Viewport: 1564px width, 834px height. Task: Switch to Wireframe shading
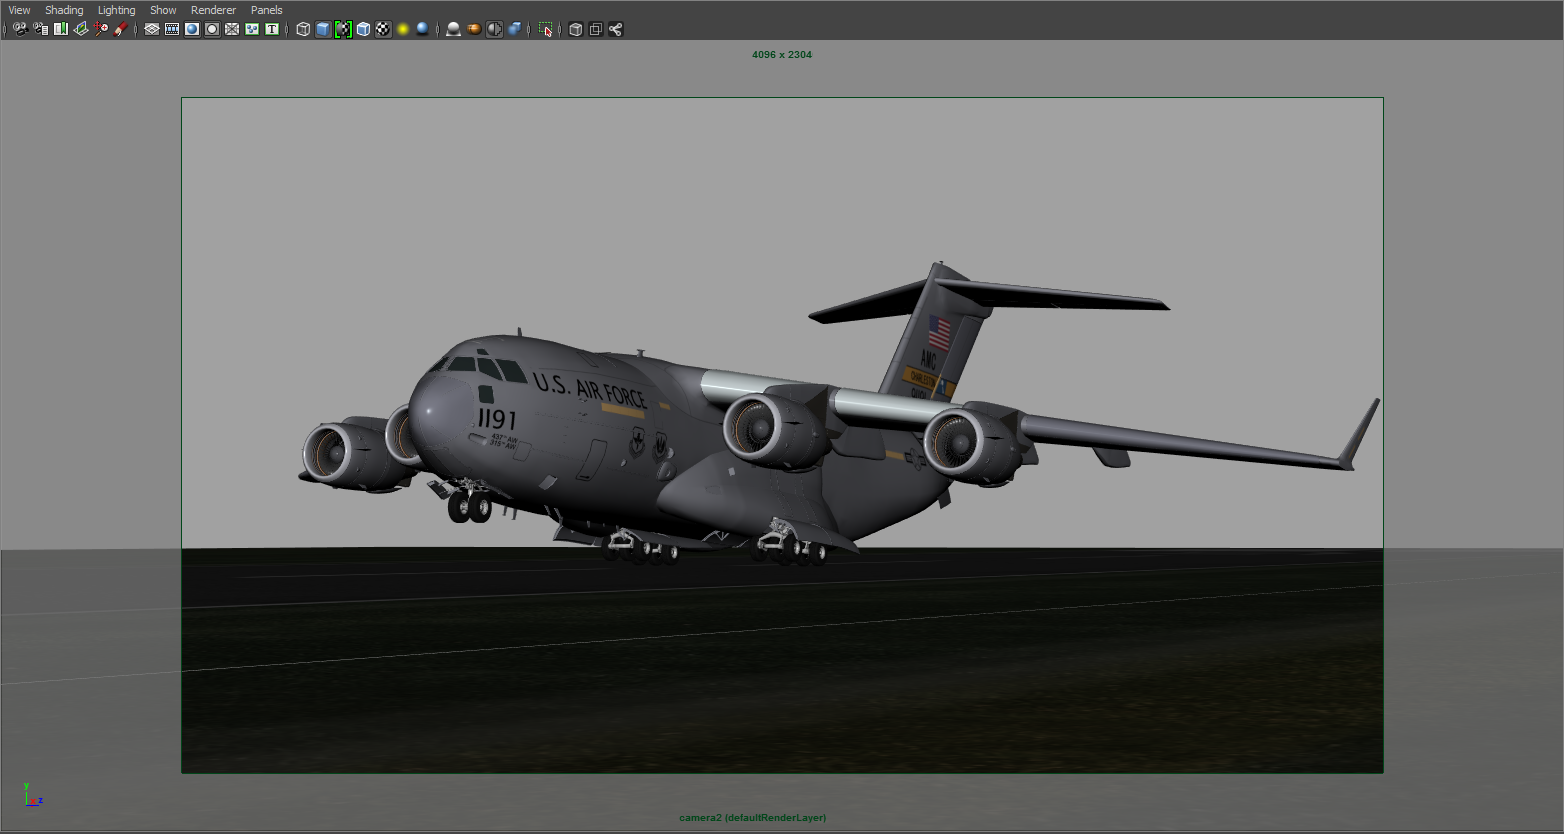point(303,29)
